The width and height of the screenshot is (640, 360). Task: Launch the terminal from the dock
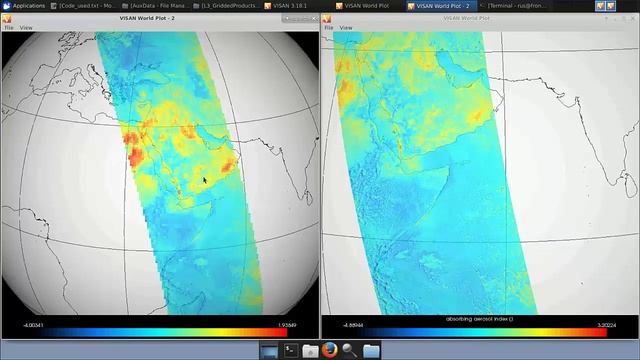291,350
